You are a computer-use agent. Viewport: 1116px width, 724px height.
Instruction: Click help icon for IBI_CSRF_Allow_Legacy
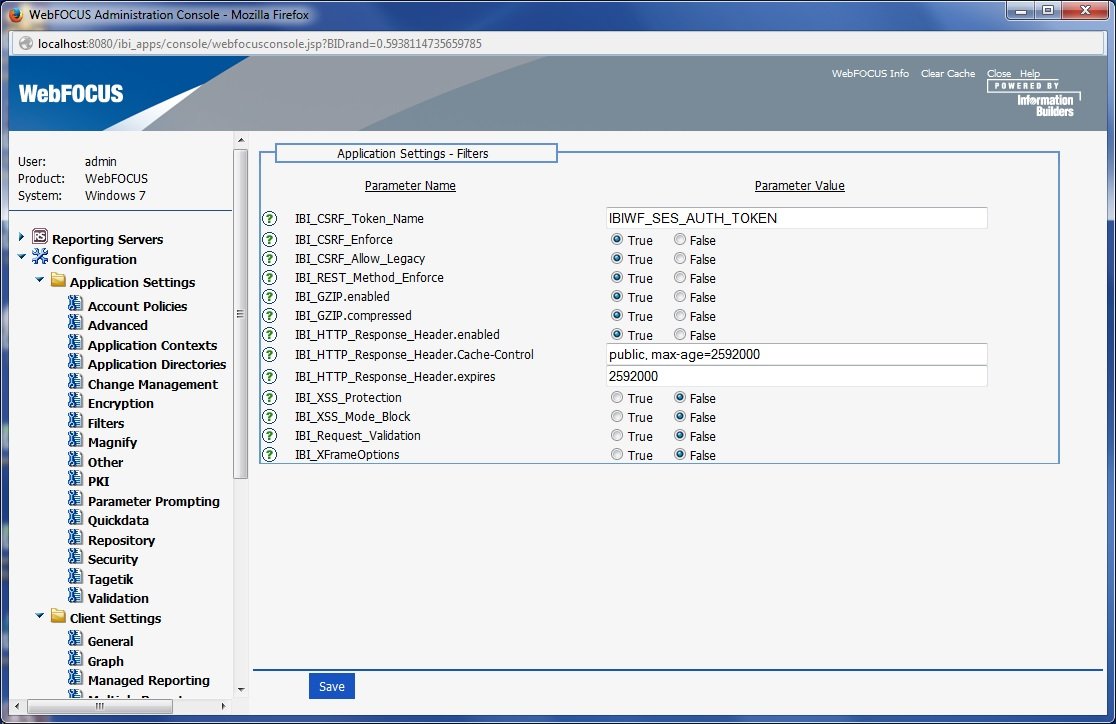269,258
